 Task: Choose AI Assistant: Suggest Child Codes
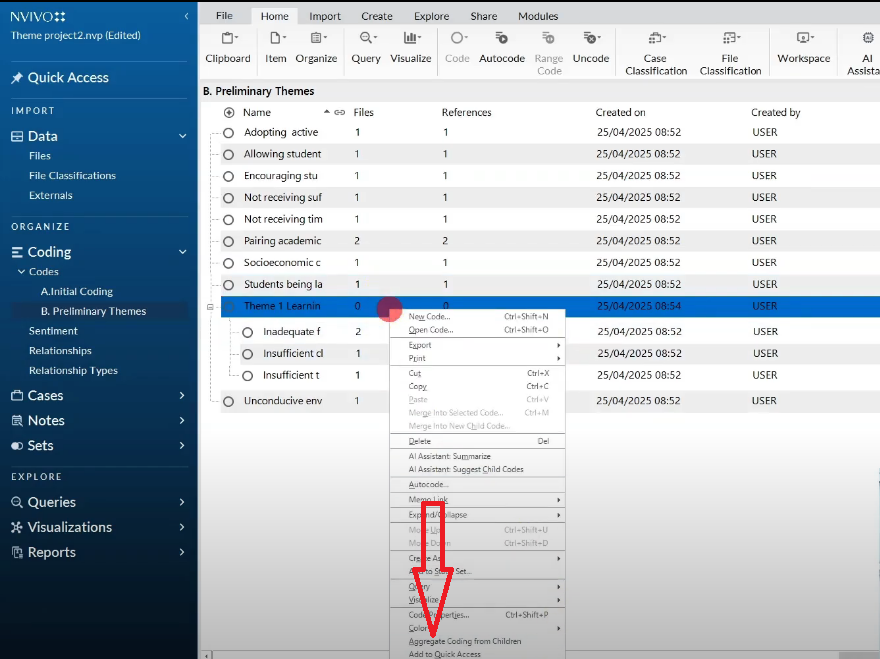[x=478, y=469]
